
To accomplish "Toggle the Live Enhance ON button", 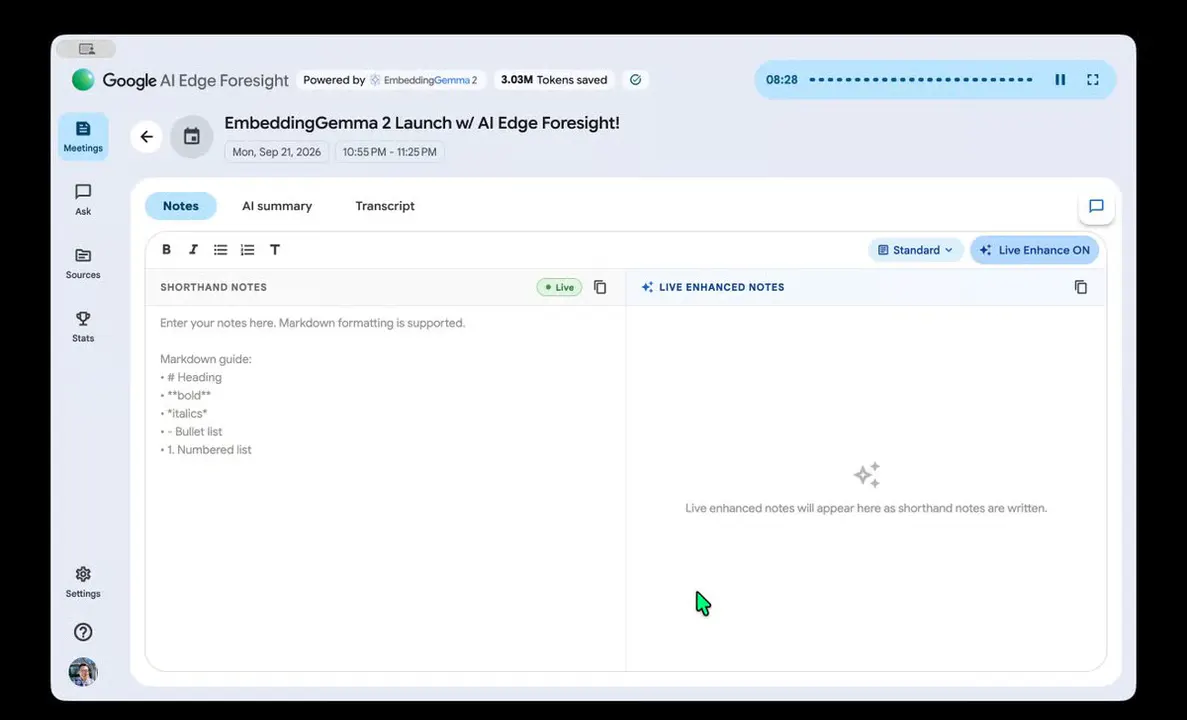I will tap(1034, 250).
